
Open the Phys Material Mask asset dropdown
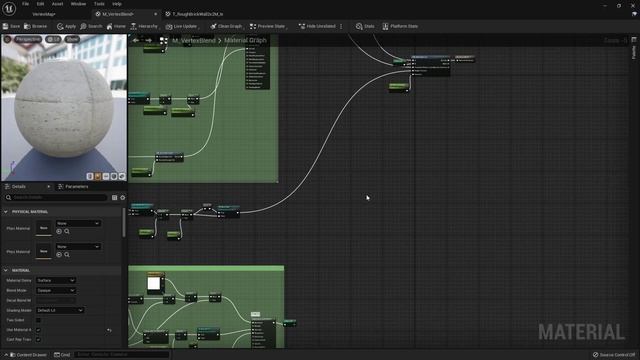[78, 247]
